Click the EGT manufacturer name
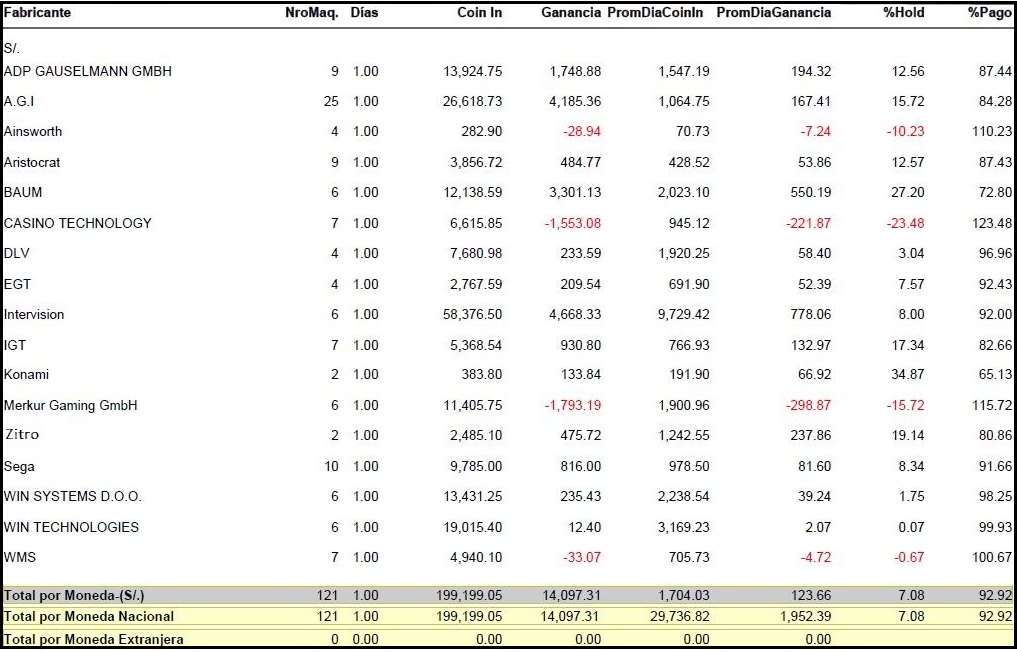This screenshot has height=652, width=1017. click(18, 284)
